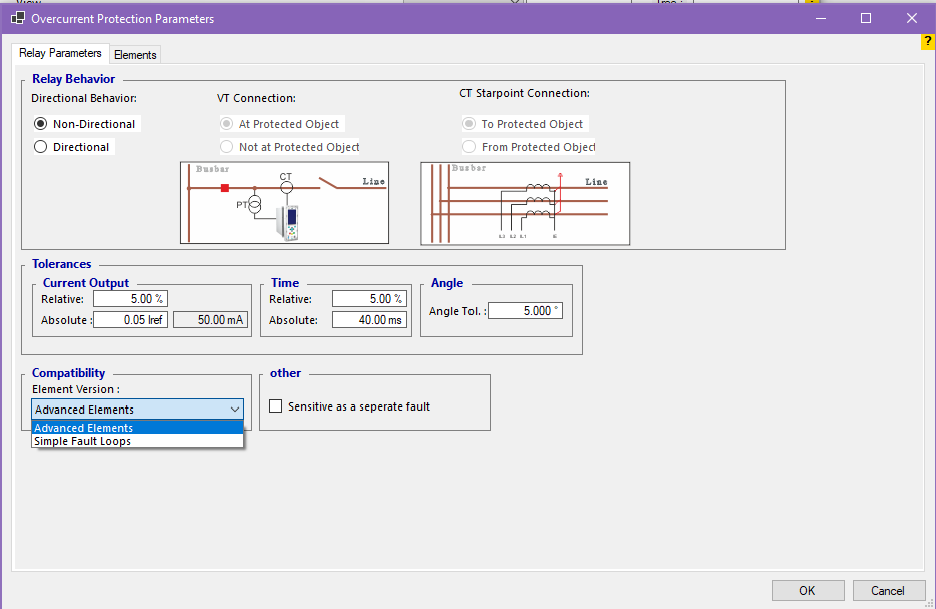This screenshot has height=609, width=936.
Task: Click the Time Relative percent field
Action: [x=368, y=299]
